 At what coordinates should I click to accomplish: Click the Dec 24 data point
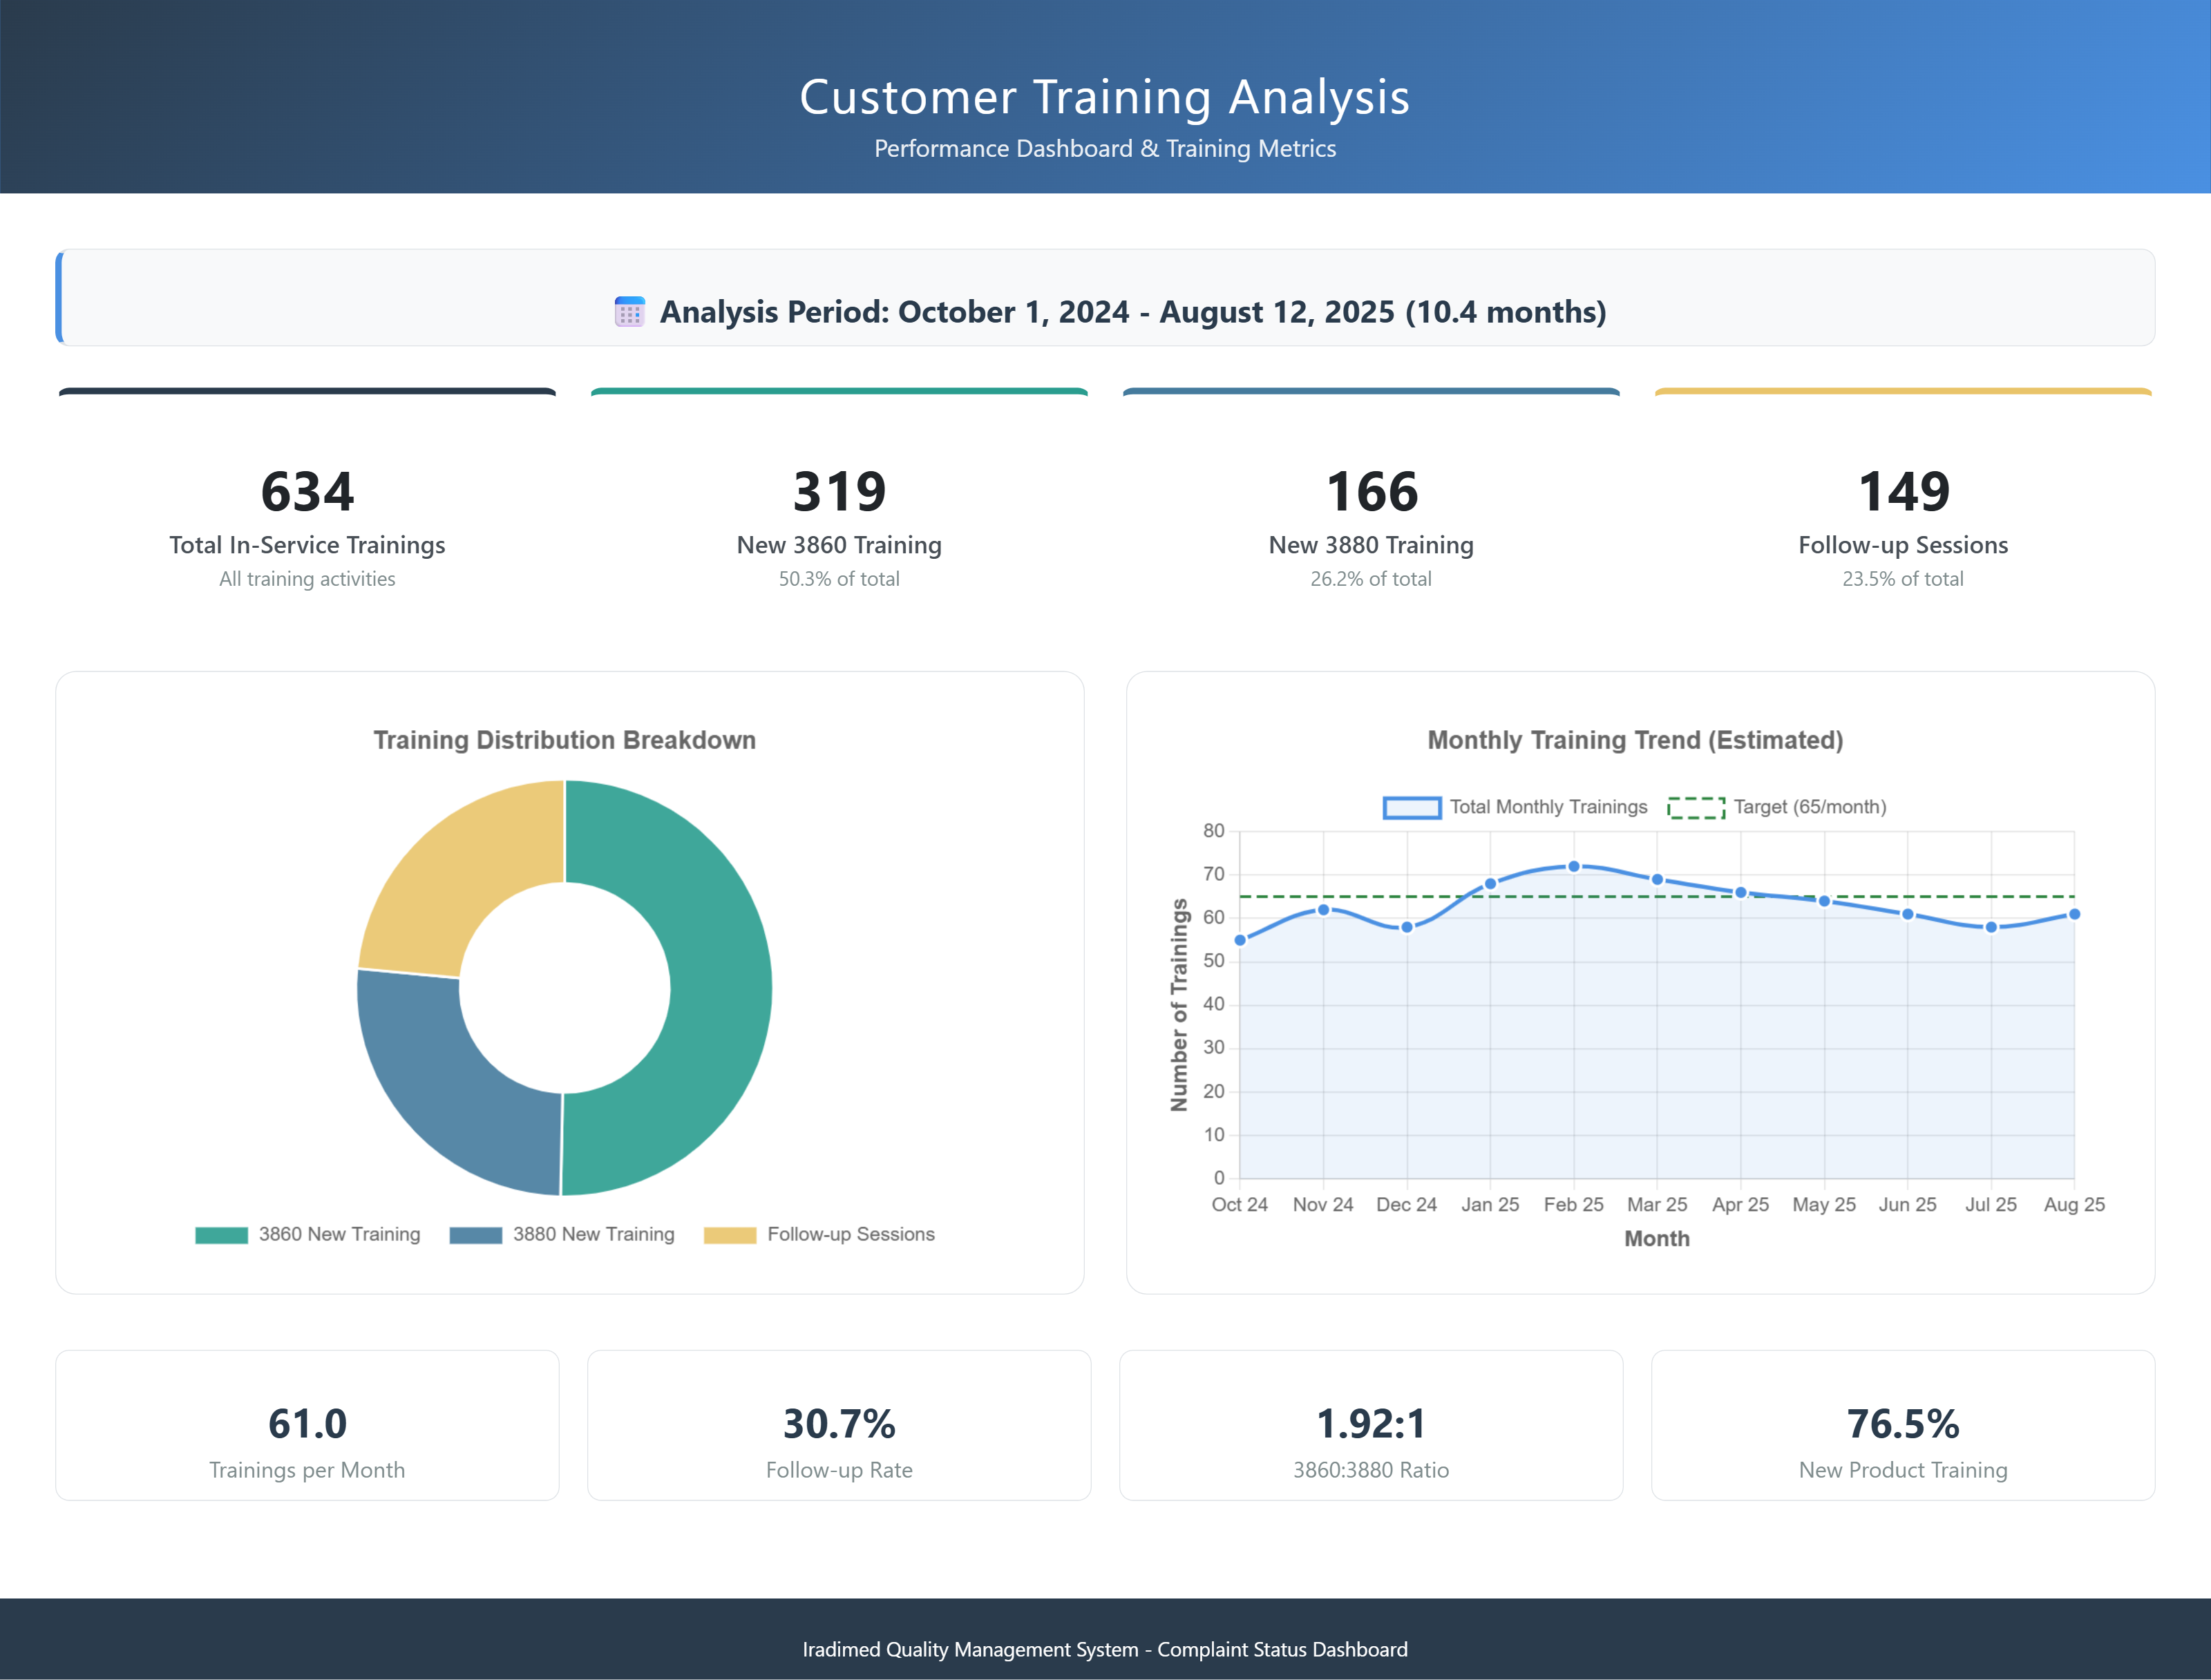1406,927
